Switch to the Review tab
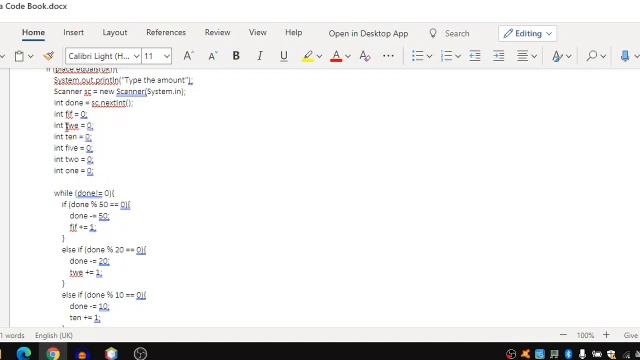Viewport: 640px width, 360px height. 218,33
